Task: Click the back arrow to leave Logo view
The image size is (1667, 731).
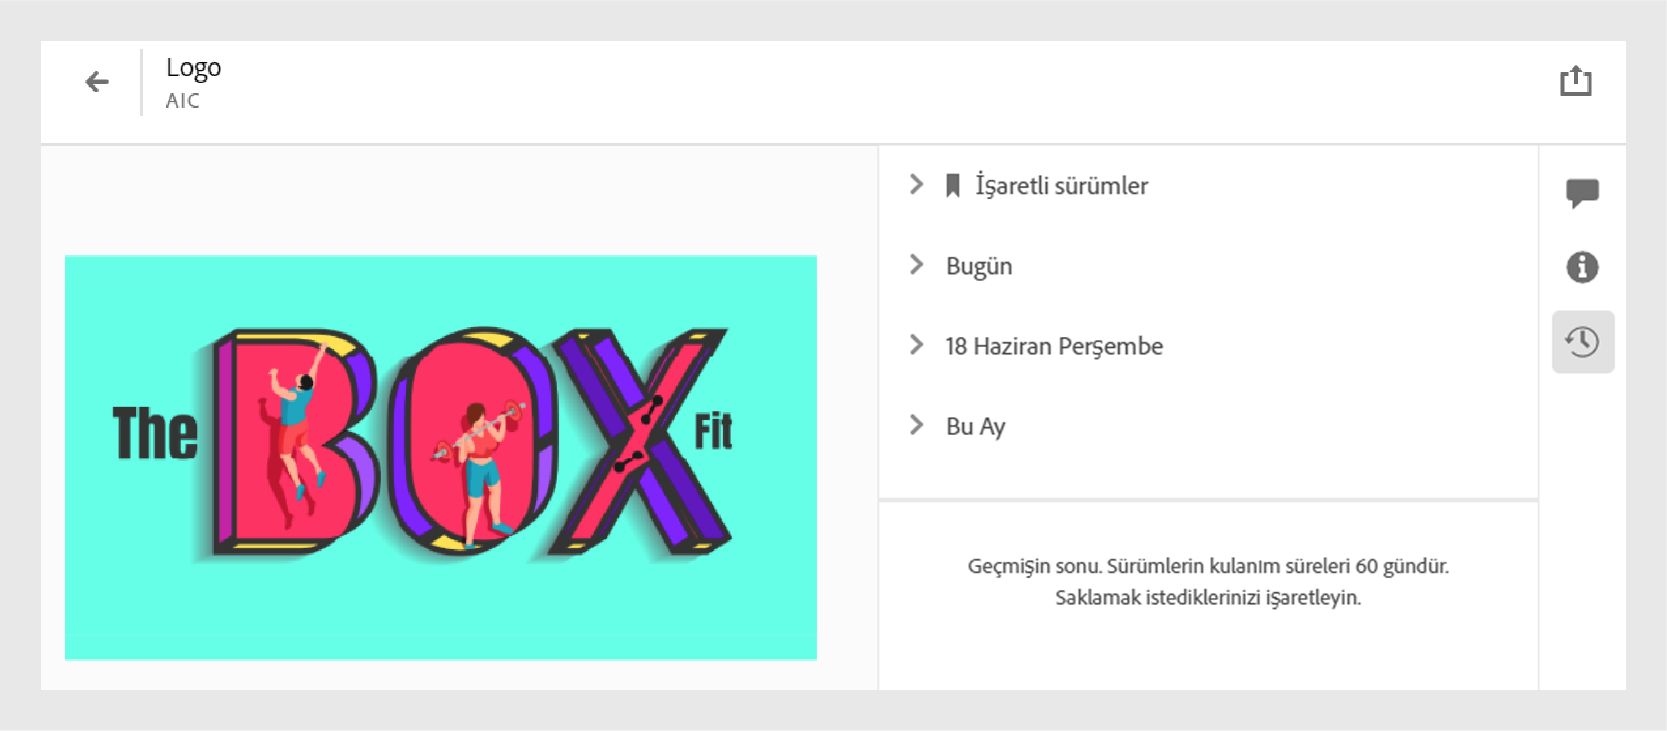Action: [x=96, y=82]
